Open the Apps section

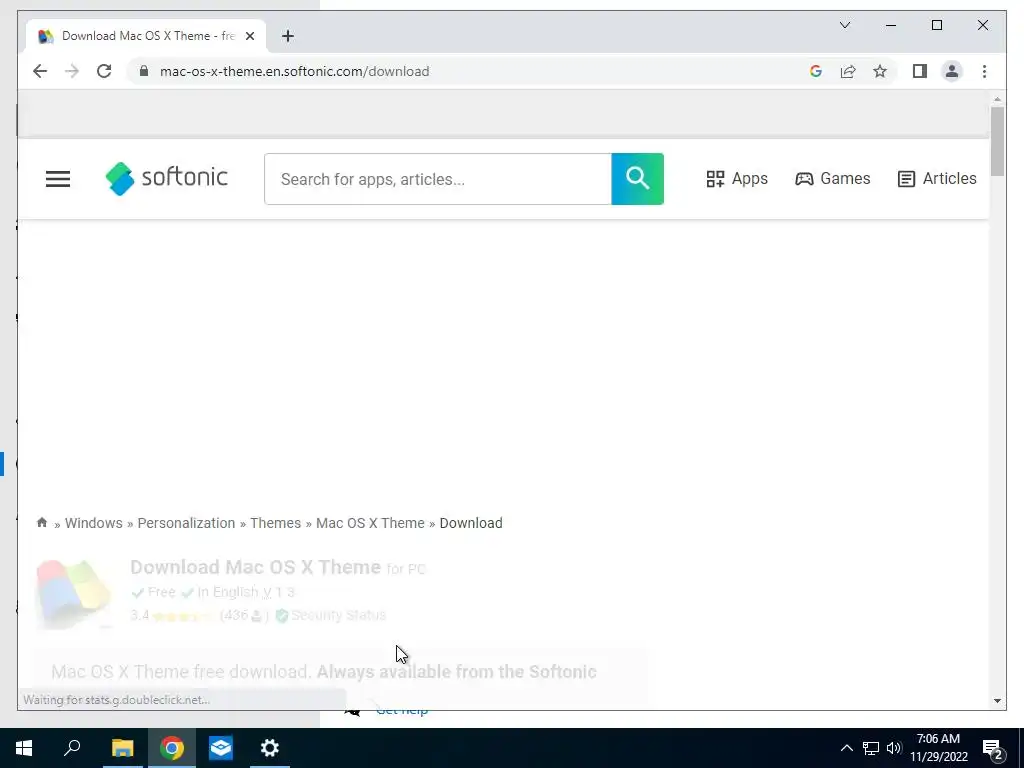737,179
